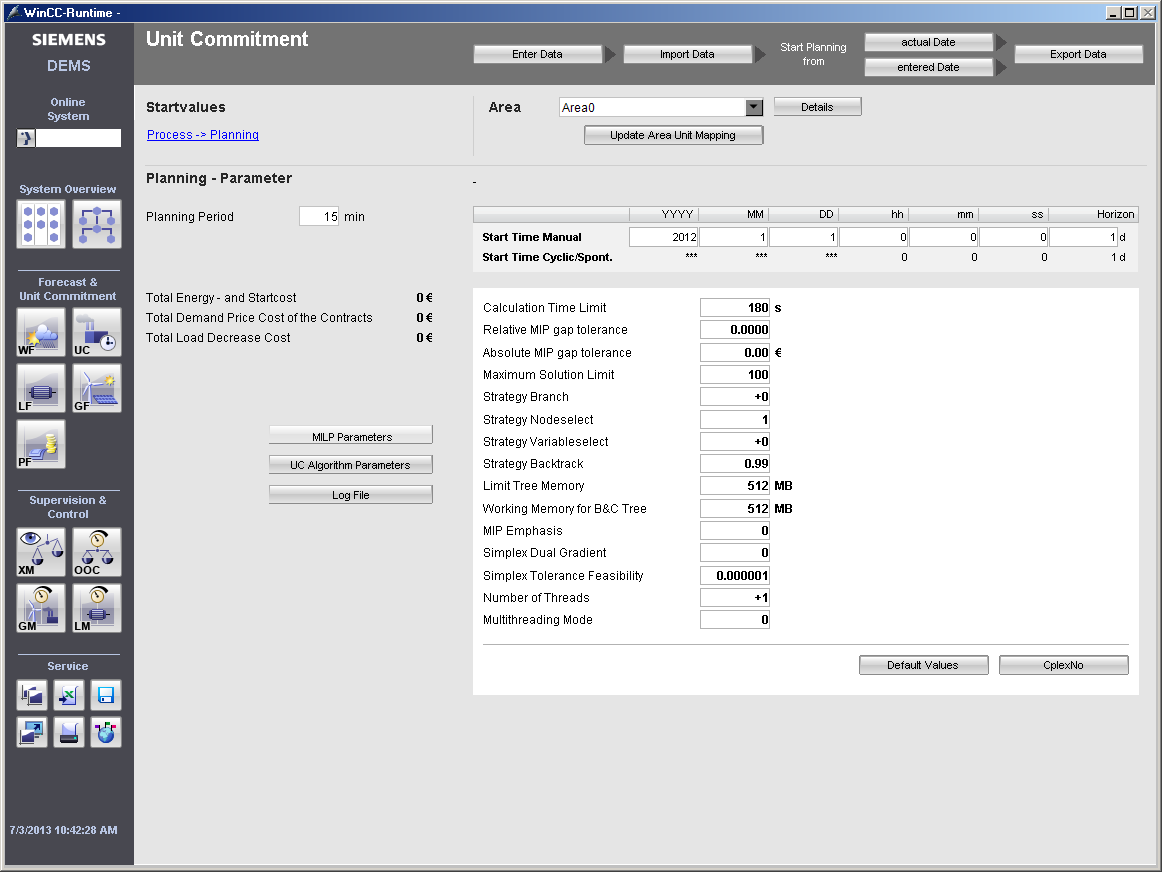Click the Limit Tree Memory field
The width and height of the screenshot is (1162, 872).
pos(735,486)
